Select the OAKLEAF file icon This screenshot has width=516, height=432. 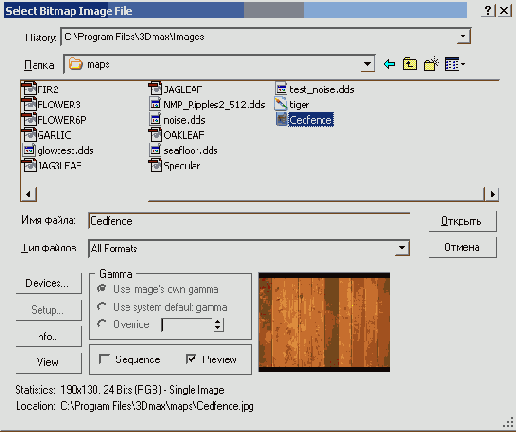(155, 135)
